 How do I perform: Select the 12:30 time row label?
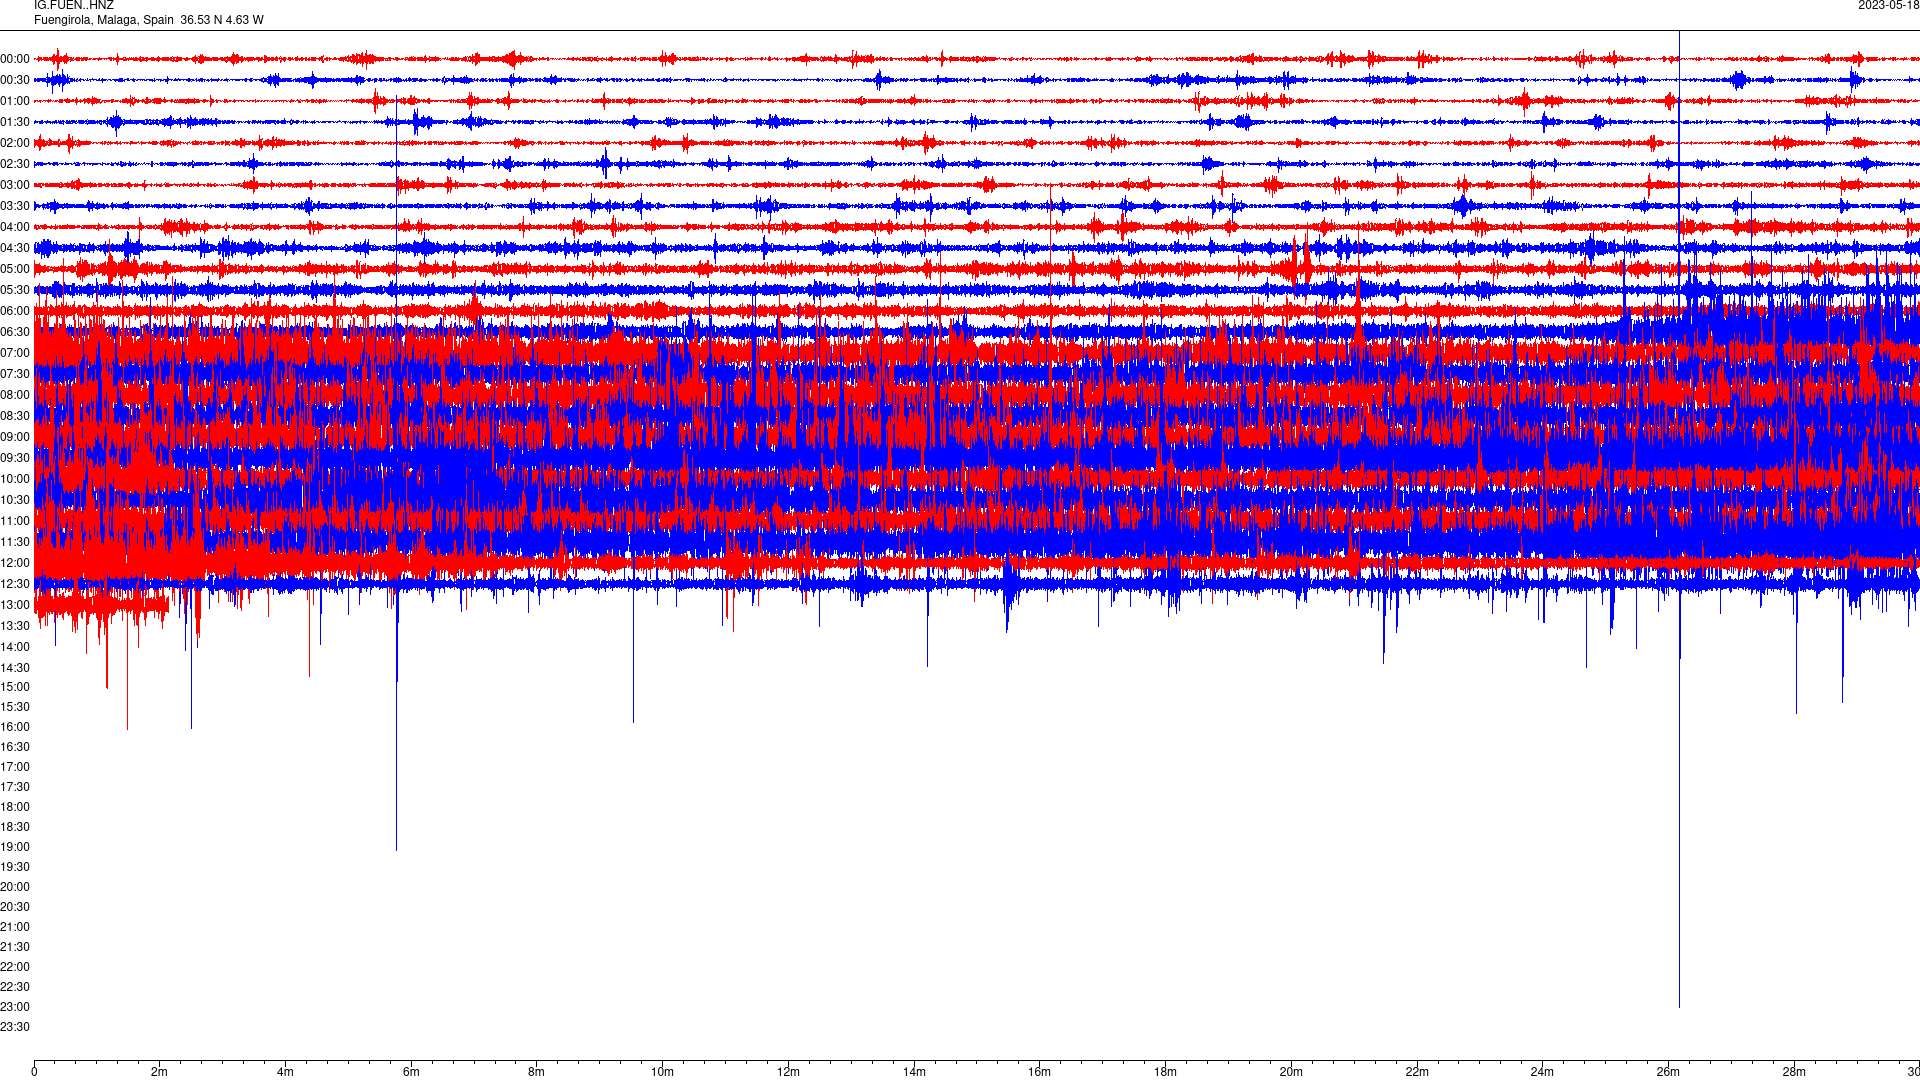(15, 584)
